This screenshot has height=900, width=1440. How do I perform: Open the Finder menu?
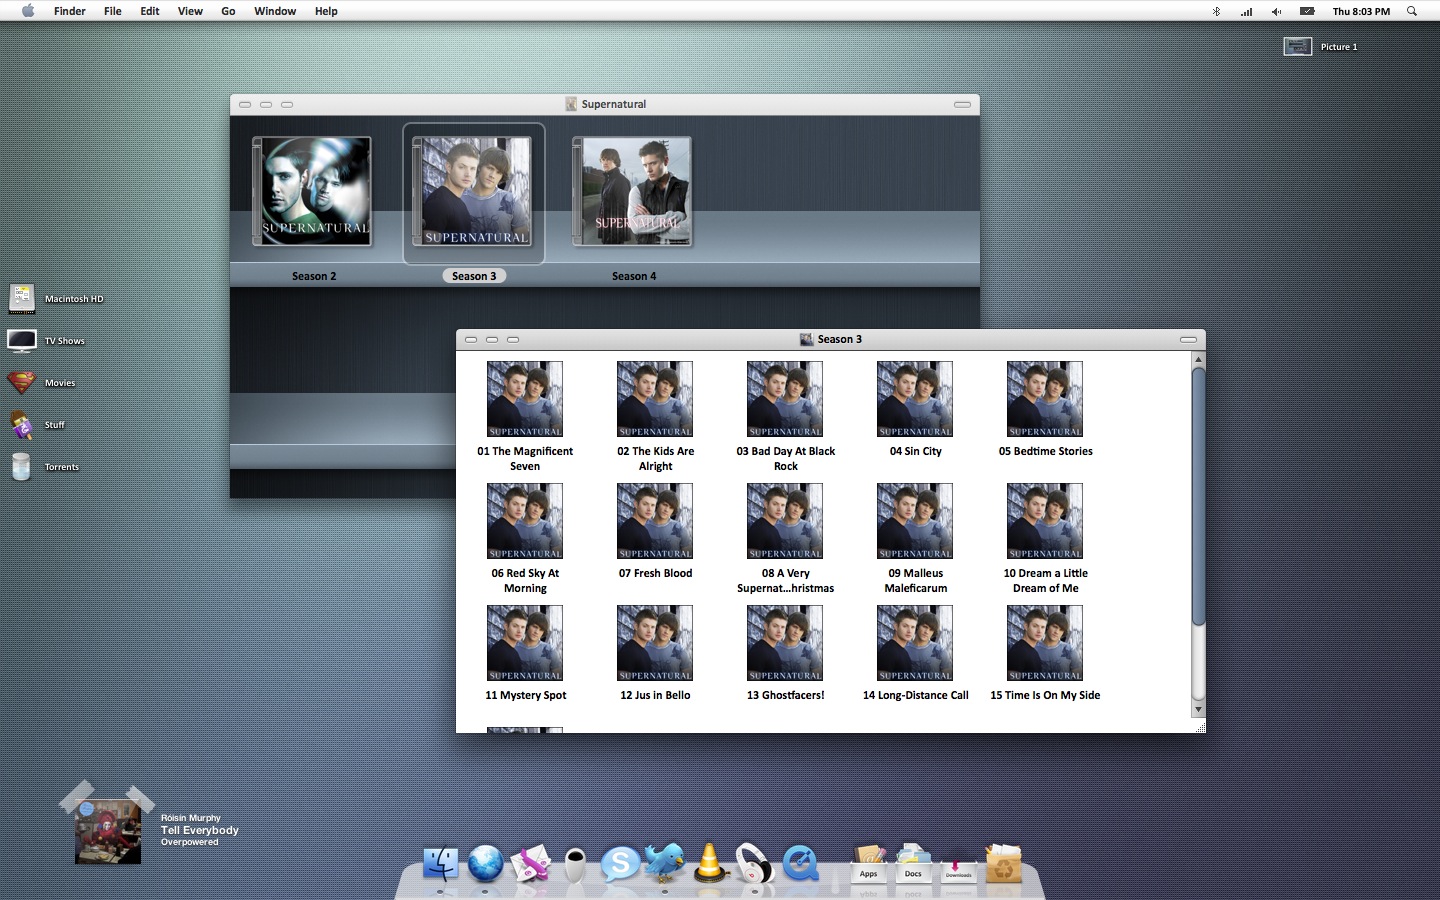pos(69,11)
